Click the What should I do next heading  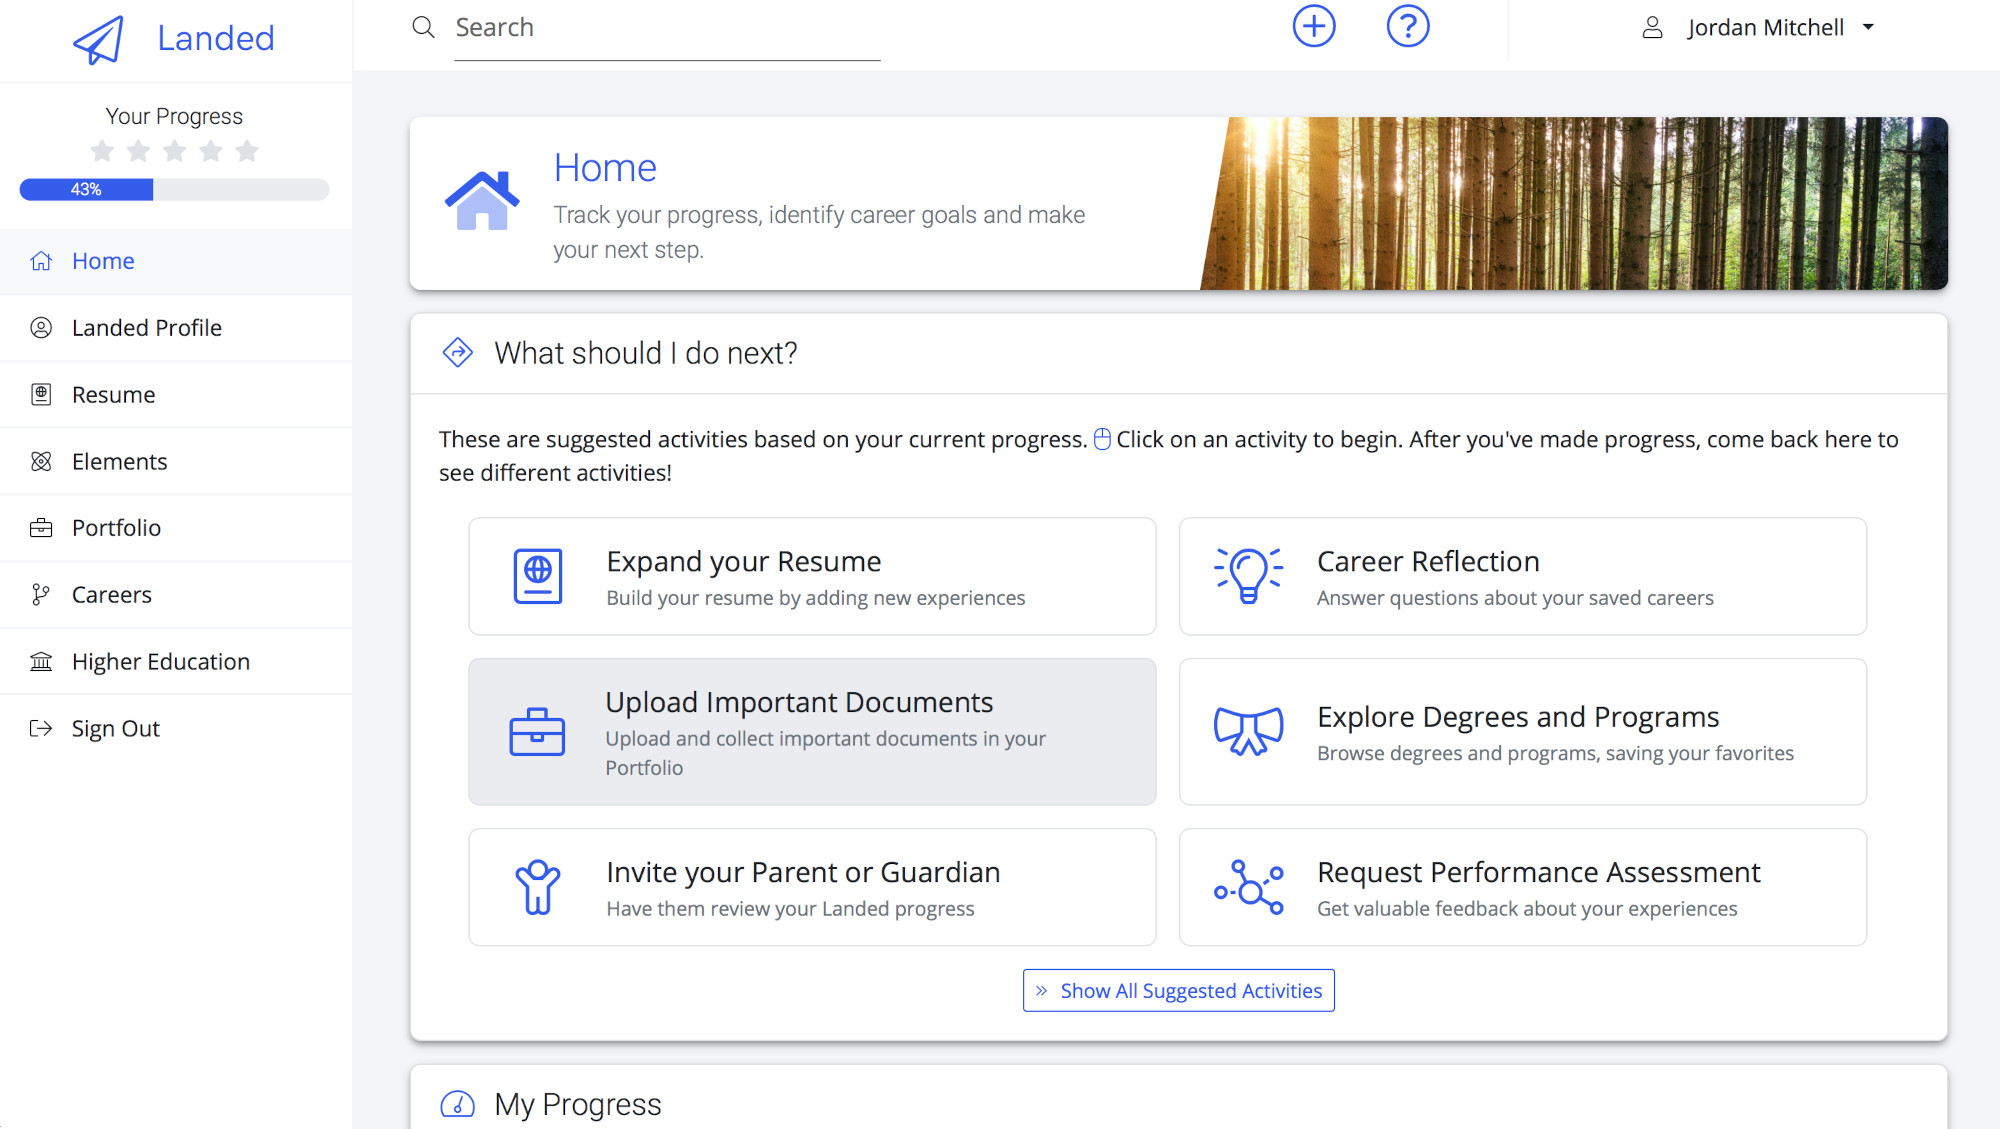point(646,353)
